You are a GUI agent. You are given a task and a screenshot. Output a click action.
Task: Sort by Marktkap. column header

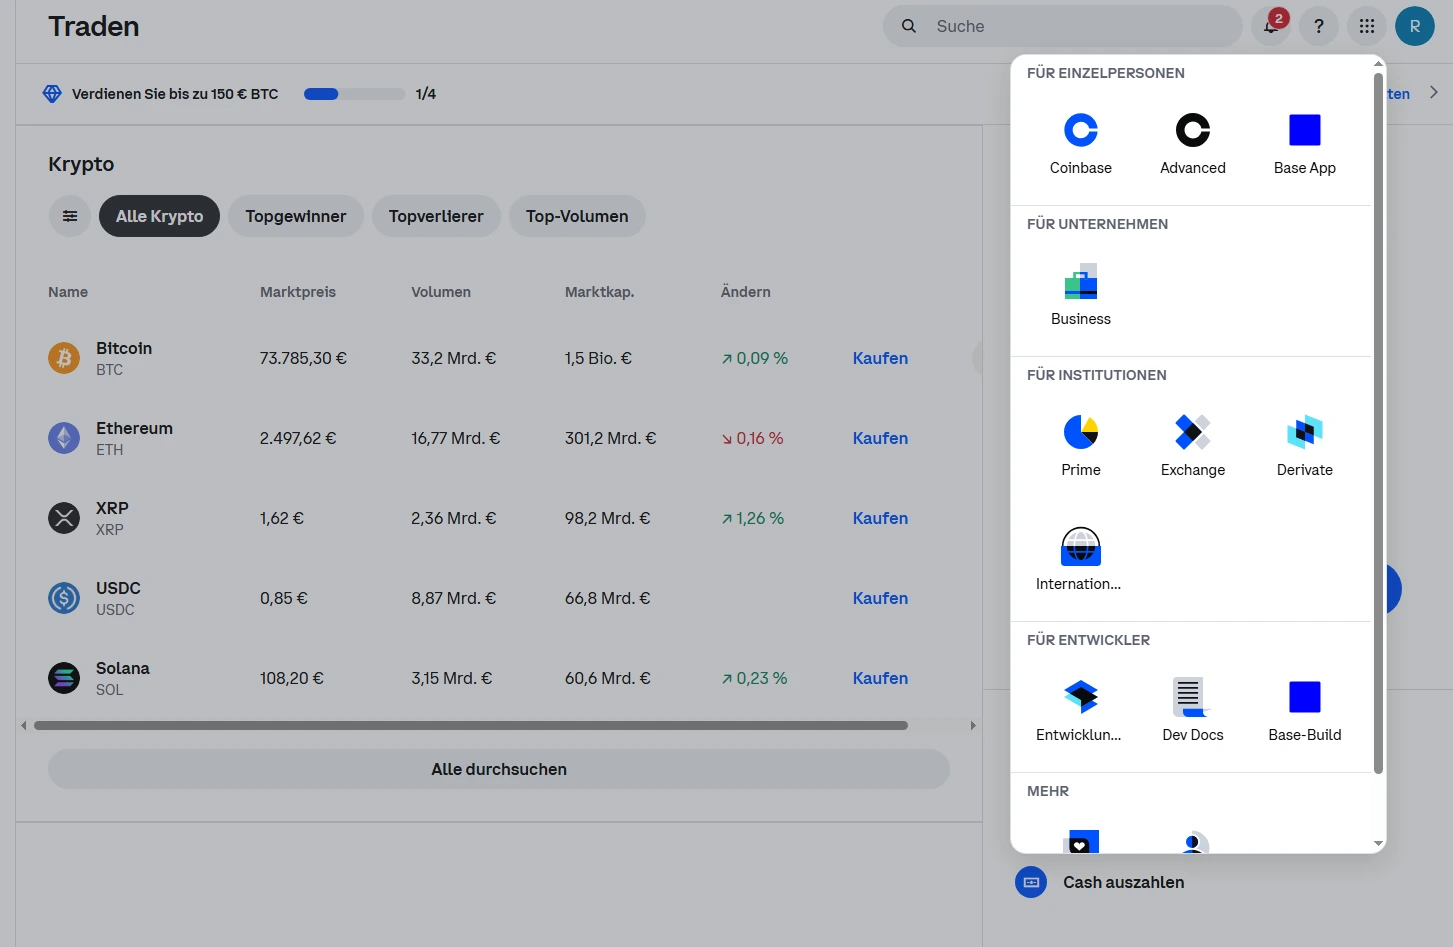coord(600,292)
